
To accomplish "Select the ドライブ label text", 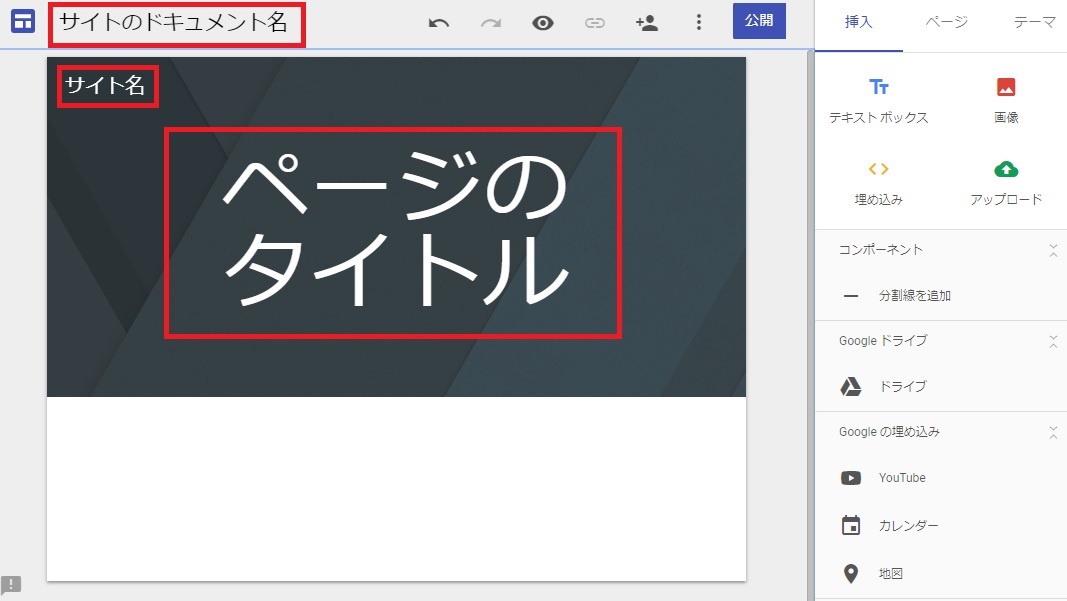I will click(902, 387).
